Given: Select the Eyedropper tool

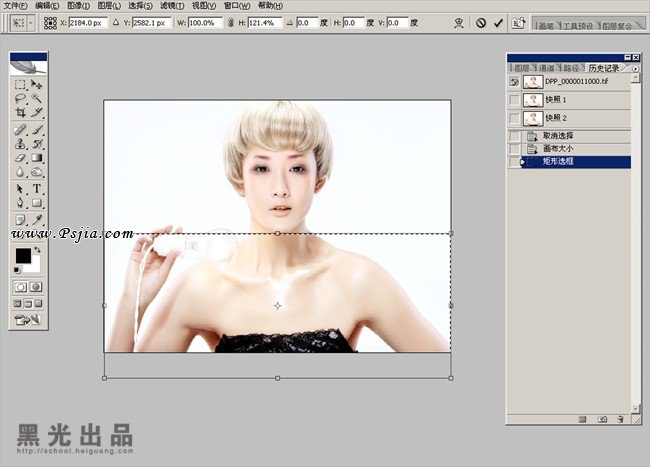Looking at the screenshot, I should 37,218.
